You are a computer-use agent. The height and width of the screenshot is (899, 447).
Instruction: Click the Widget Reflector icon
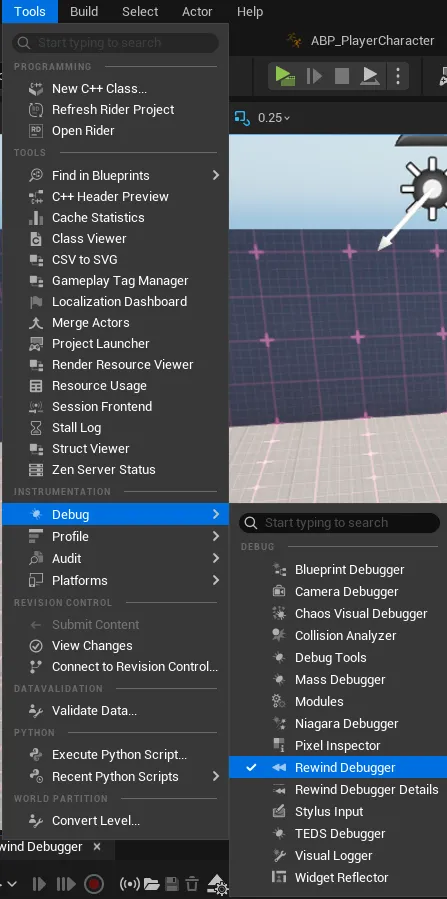click(x=279, y=877)
